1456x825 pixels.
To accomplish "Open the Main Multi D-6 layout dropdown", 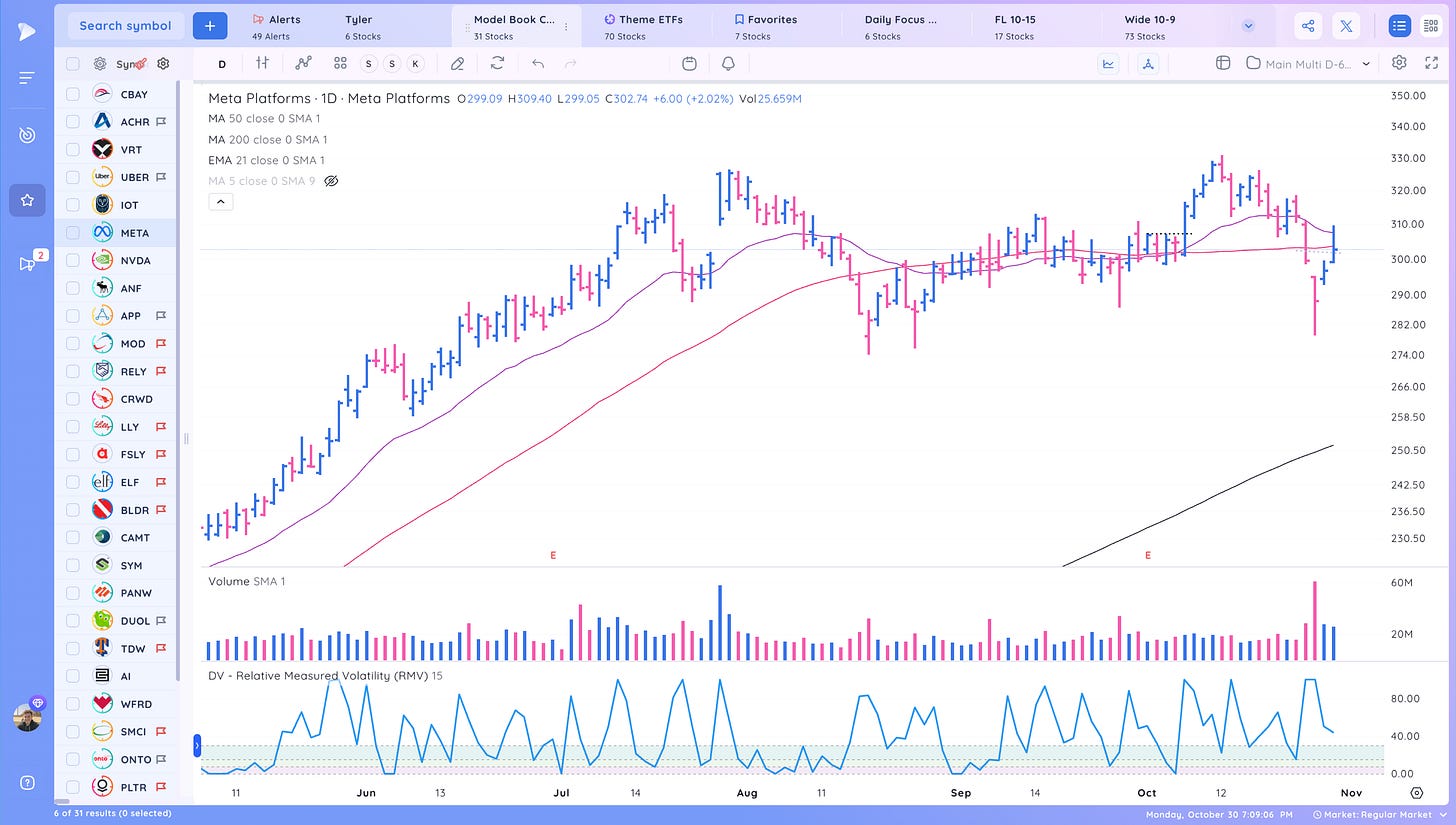I will [1307, 63].
